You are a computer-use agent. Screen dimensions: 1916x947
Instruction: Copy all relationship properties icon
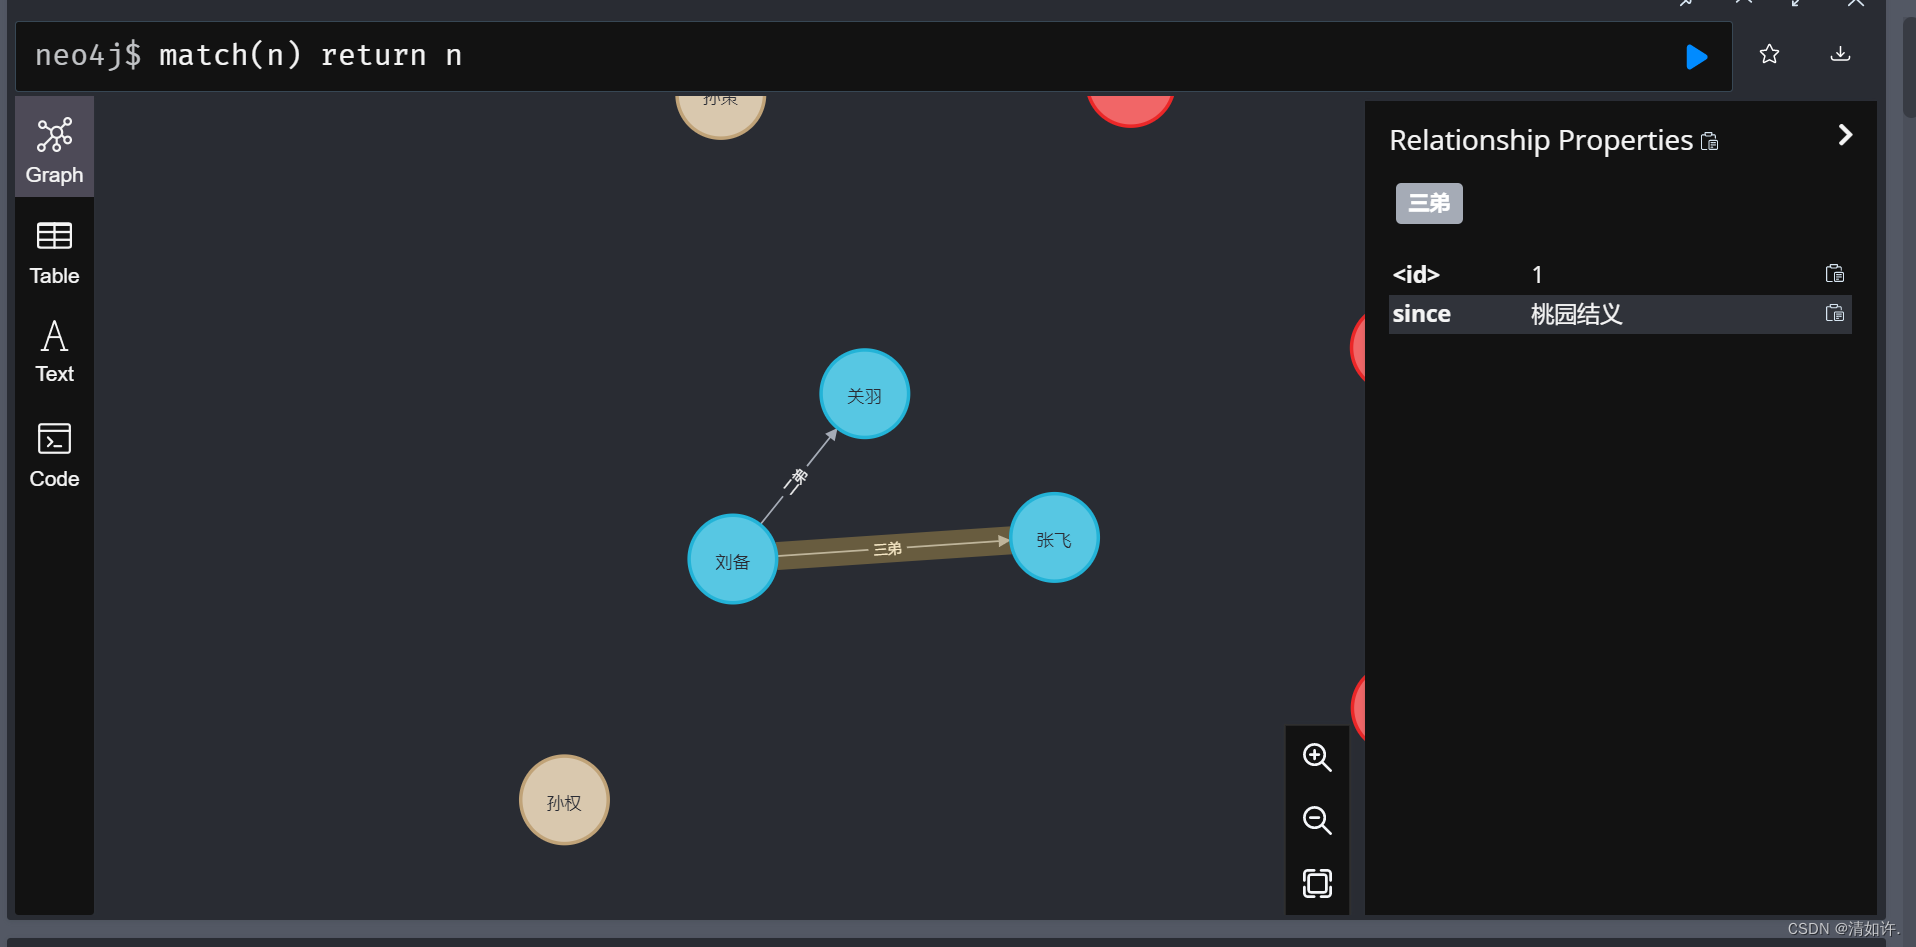click(1709, 142)
